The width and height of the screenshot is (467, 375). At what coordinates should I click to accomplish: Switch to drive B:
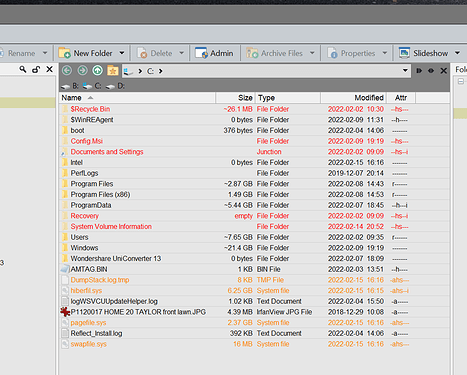(x=70, y=86)
